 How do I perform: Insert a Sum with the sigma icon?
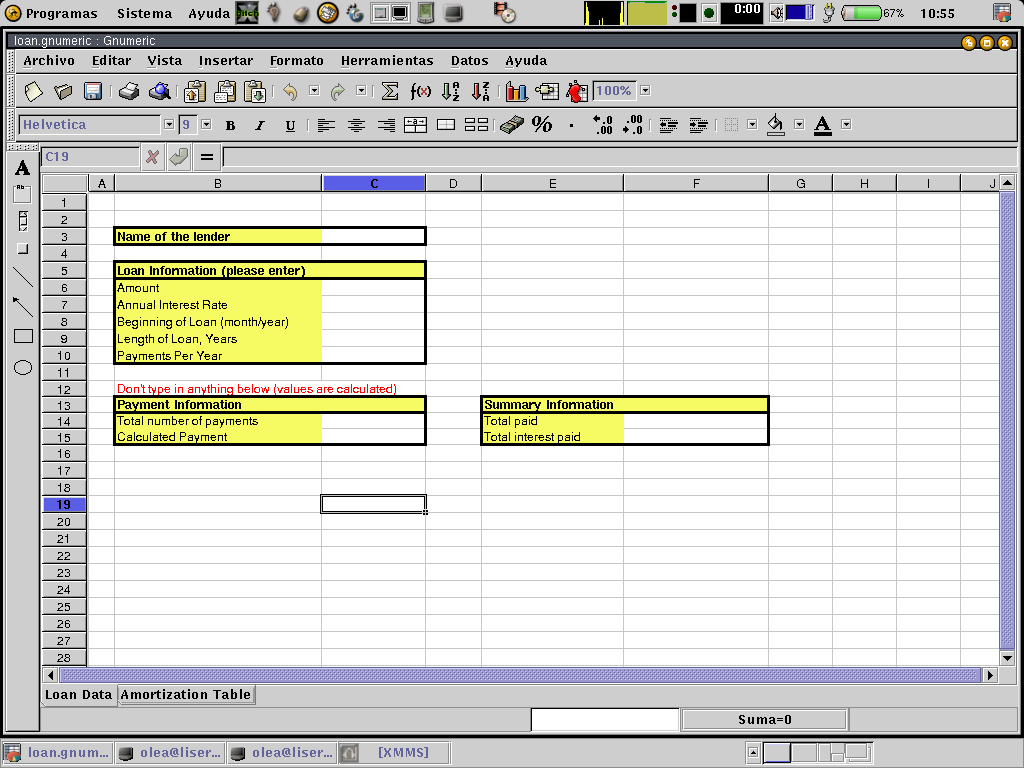click(x=390, y=91)
